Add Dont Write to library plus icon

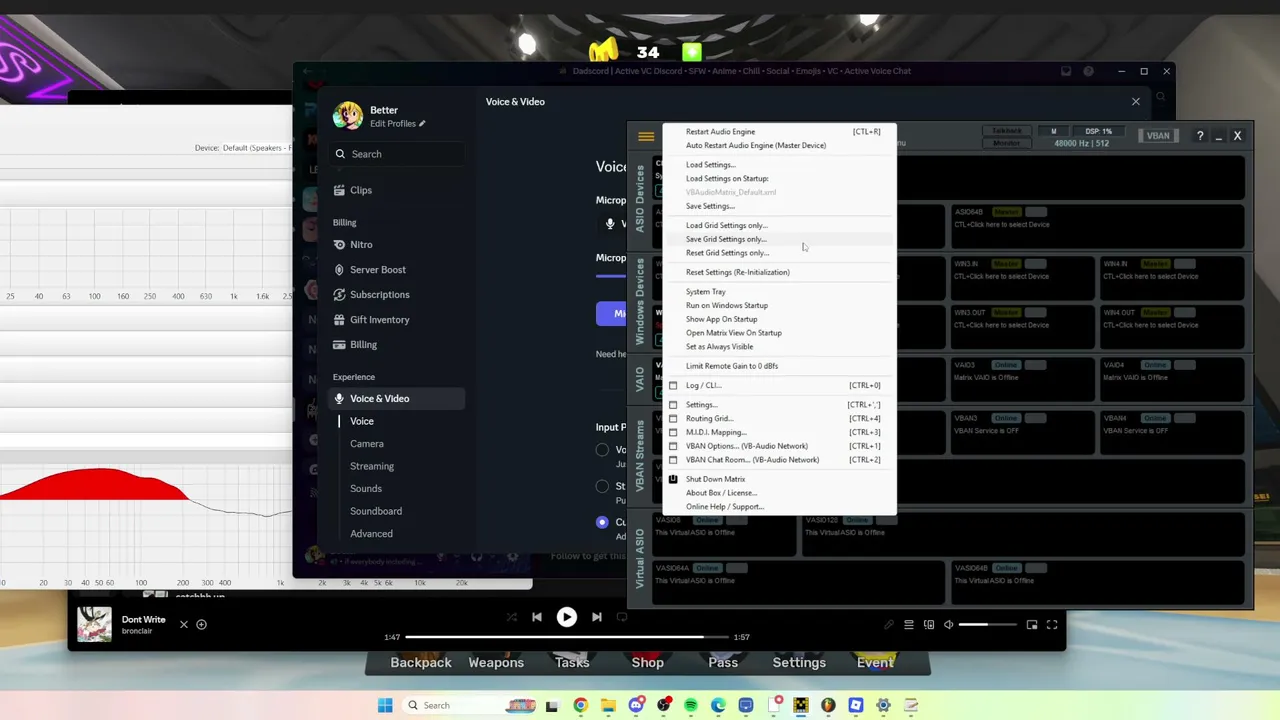pos(201,625)
